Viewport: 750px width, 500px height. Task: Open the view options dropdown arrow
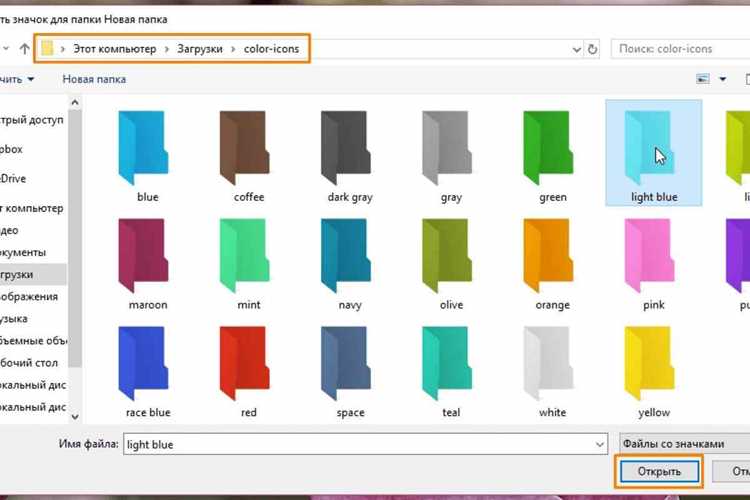pos(723,79)
